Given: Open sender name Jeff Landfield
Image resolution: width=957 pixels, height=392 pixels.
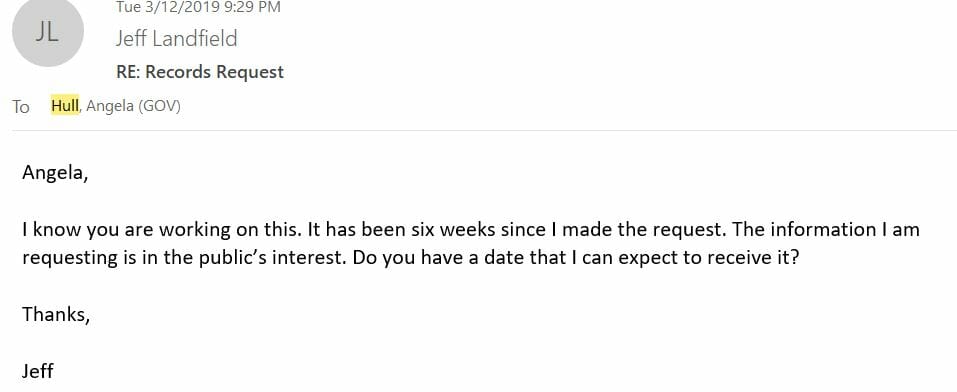Looking at the screenshot, I should click(x=176, y=38).
